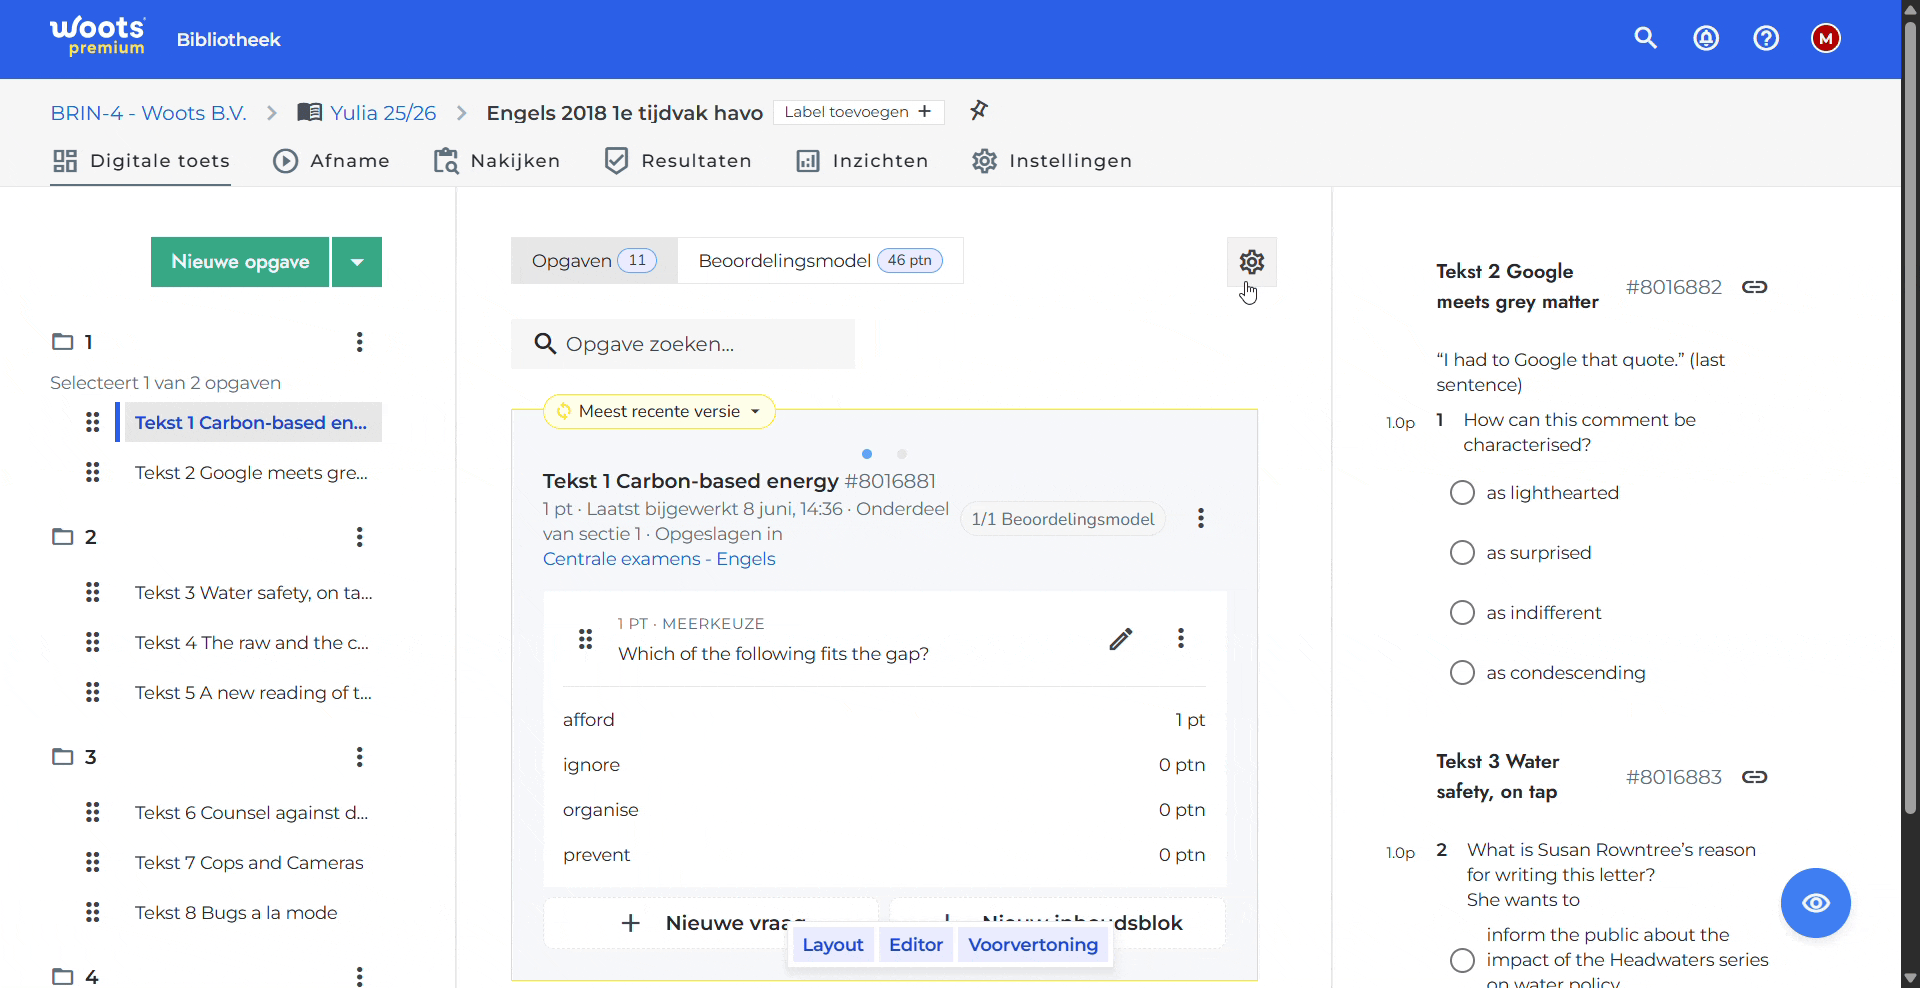
Task: Copy link icon for Tekst 2 #8016882
Action: [x=1754, y=287]
